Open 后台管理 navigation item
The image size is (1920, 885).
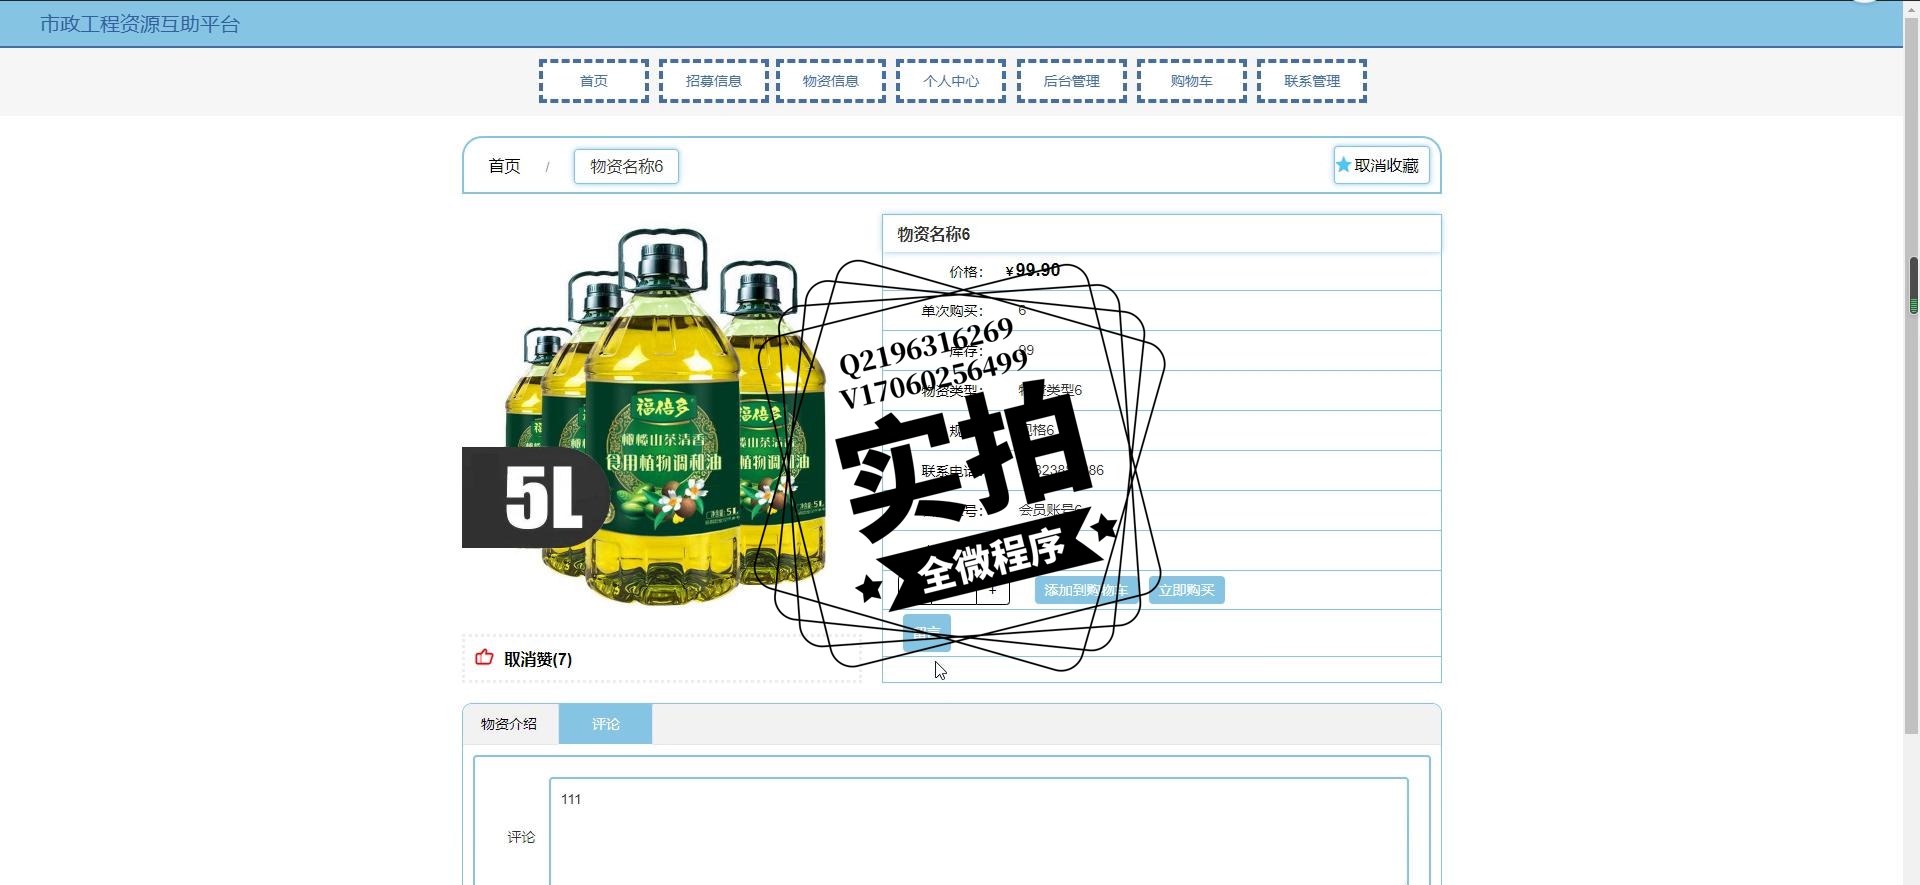[x=1071, y=81]
